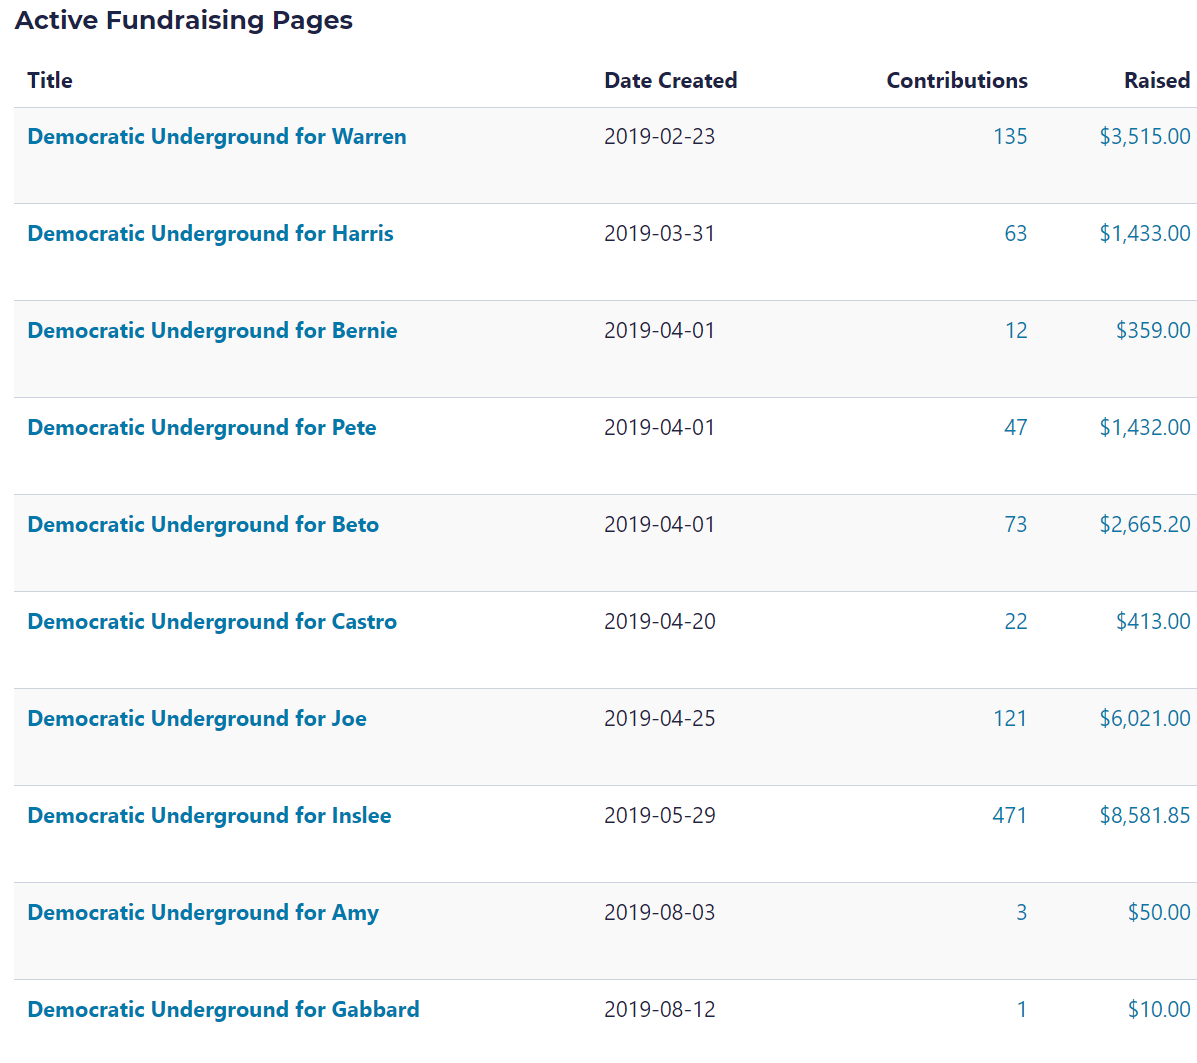Open Democratic Underground for Inslee link
Image resolution: width=1197 pixels, height=1063 pixels.
pos(209,816)
